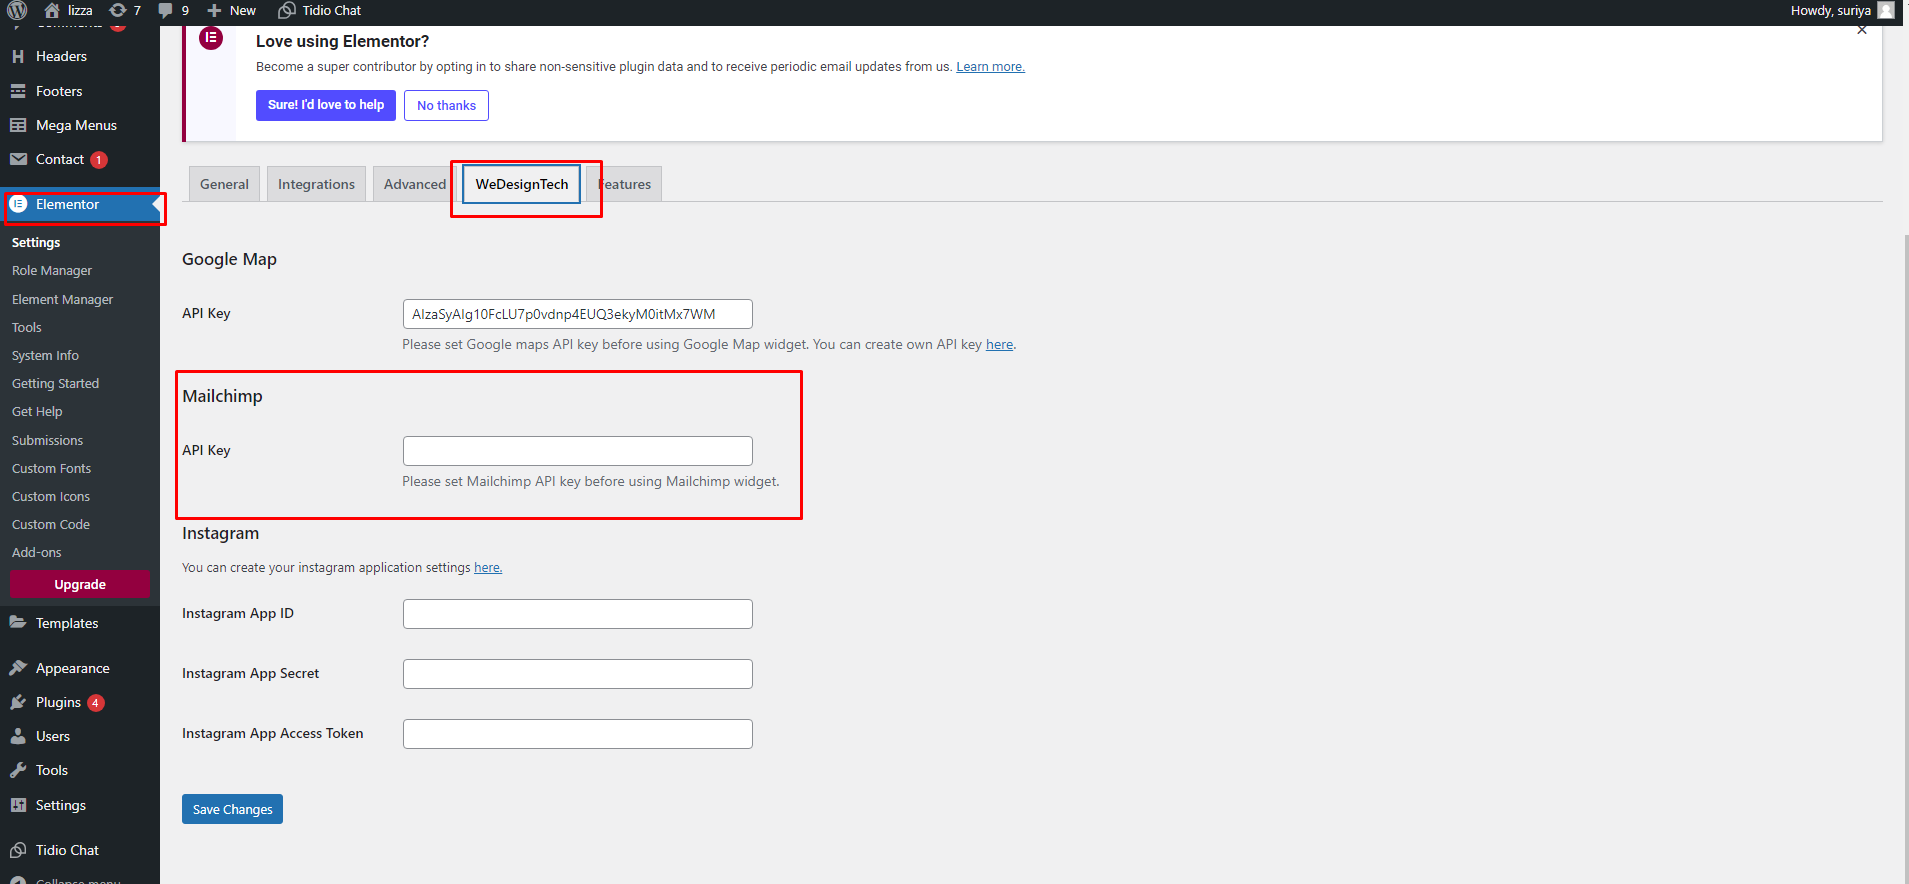Click the user avatar beside Howdy, suriya
The width and height of the screenshot is (1909, 884).
(1886, 10)
